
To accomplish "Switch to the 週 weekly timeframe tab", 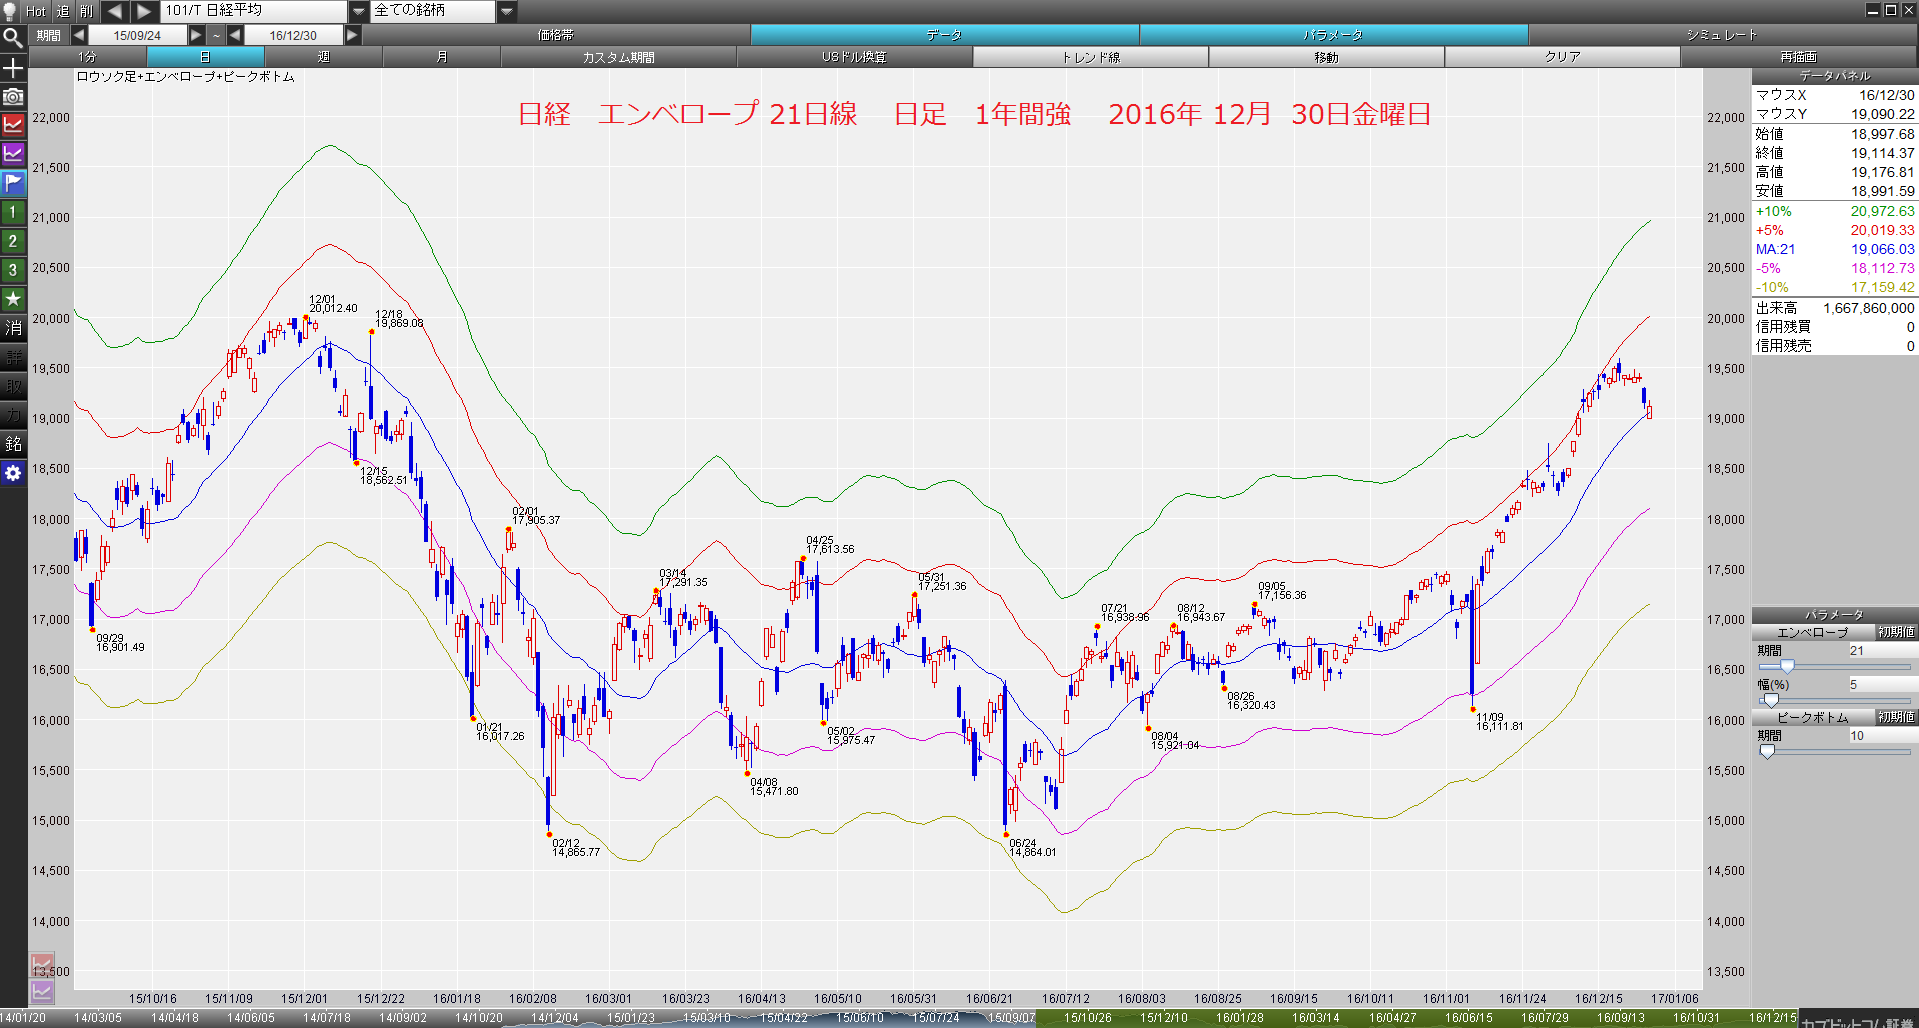I will (x=323, y=57).
